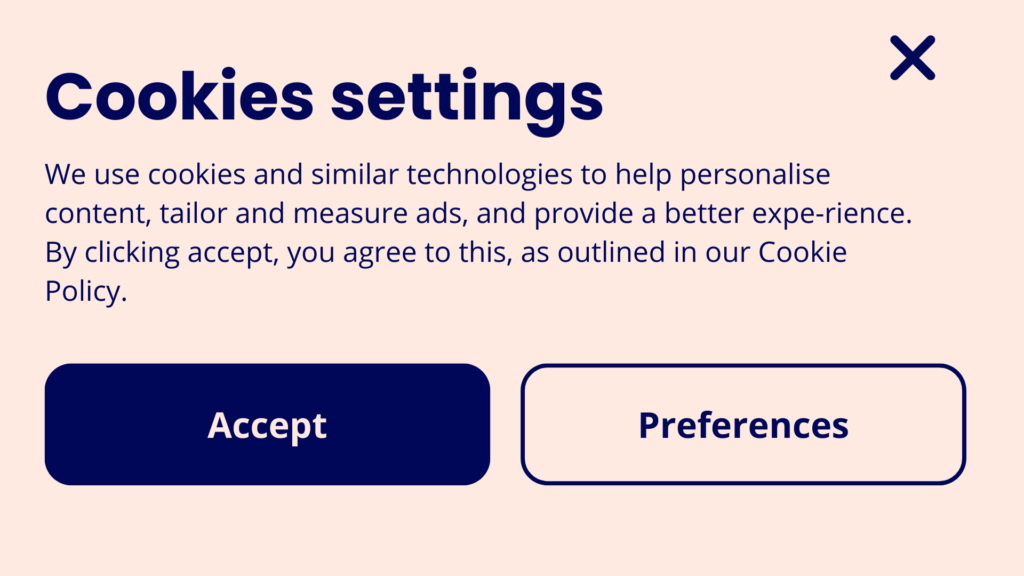Choose the white Preferences button
This screenshot has height=576, width=1024.
743,425
